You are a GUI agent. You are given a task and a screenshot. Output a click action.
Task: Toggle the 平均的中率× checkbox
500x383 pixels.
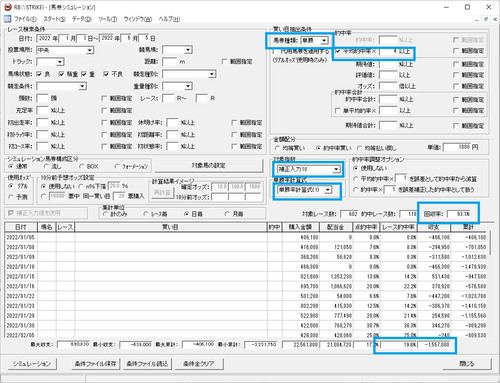click(338, 51)
